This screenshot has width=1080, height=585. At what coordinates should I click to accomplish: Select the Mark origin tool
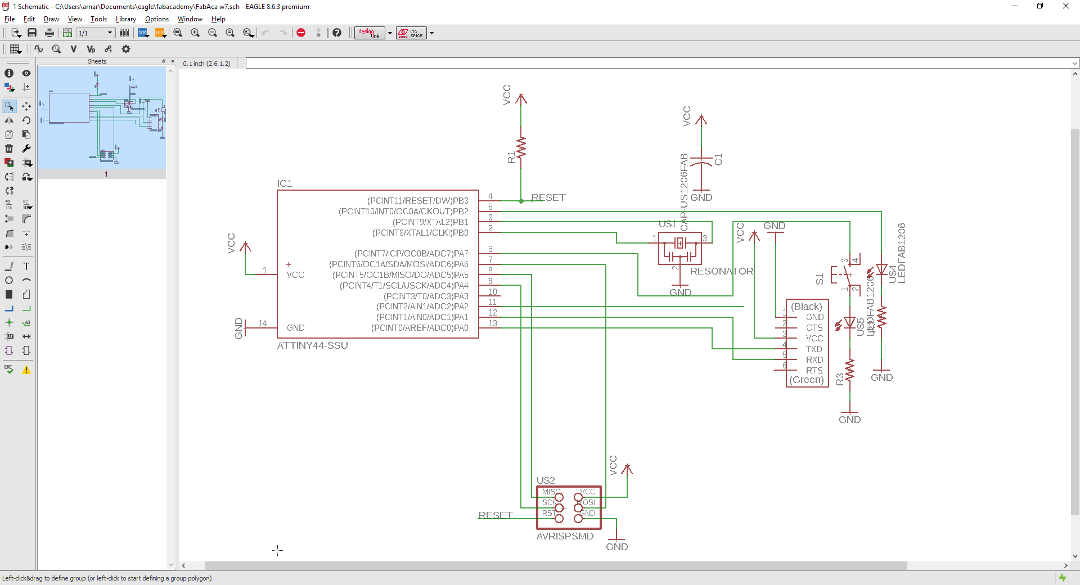[26, 88]
